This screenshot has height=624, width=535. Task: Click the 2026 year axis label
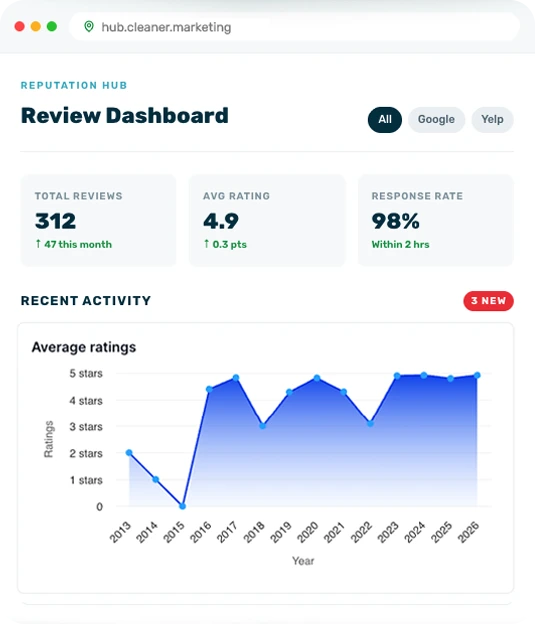pyautogui.click(x=469, y=532)
